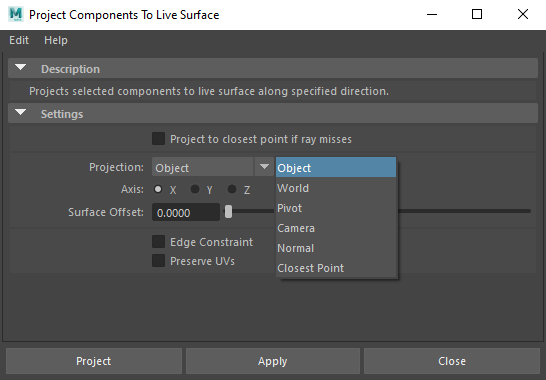Screen dimensions: 546x380
Task: Choose Pivot projection option
Action: (x=336, y=208)
